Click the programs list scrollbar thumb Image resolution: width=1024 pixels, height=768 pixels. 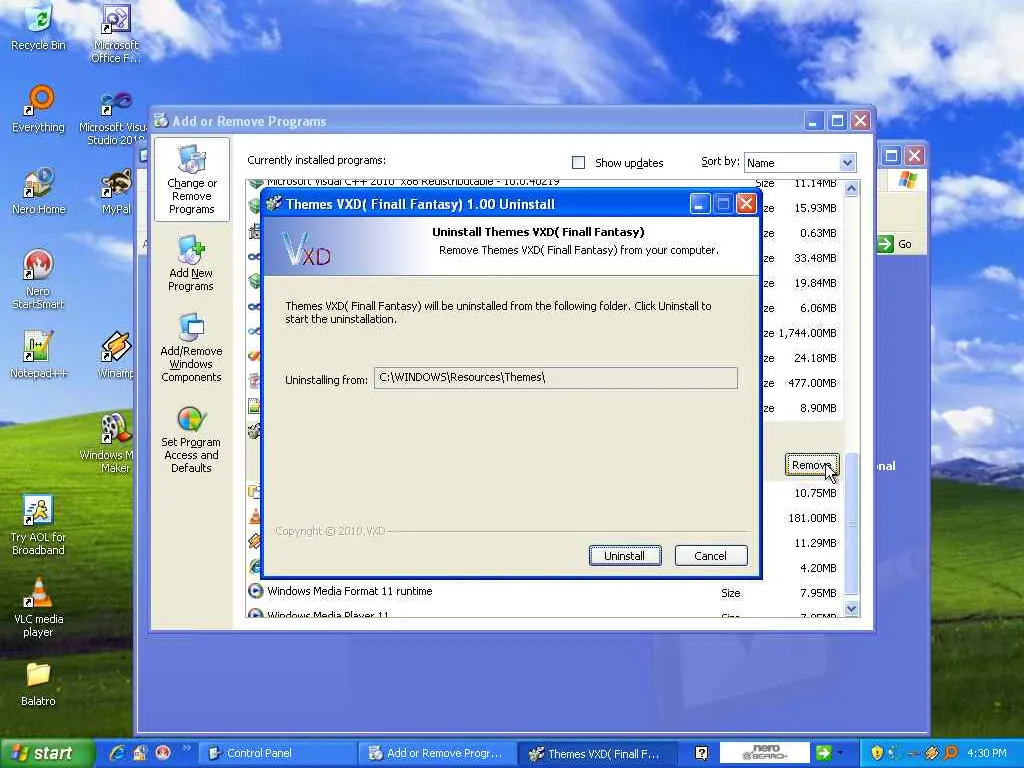pyautogui.click(x=851, y=524)
